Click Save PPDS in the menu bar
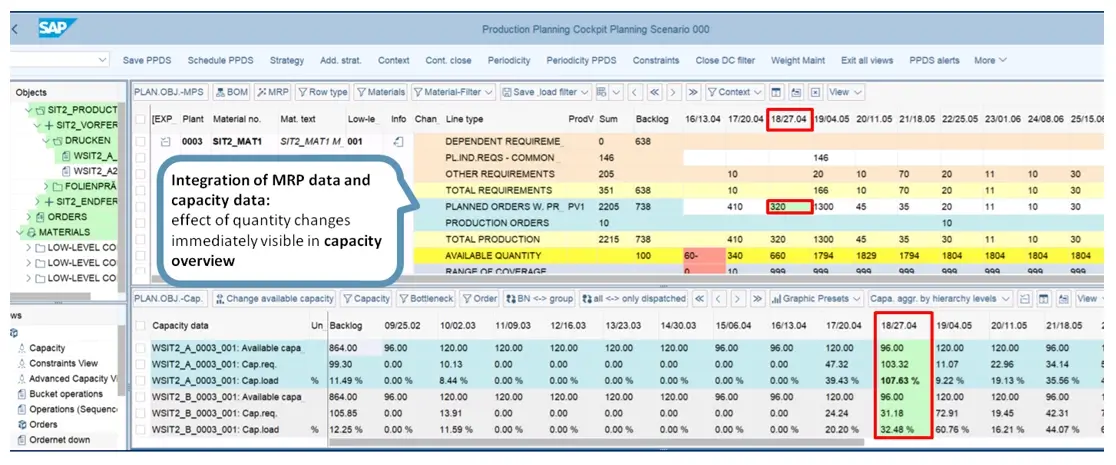 coord(147,61)
